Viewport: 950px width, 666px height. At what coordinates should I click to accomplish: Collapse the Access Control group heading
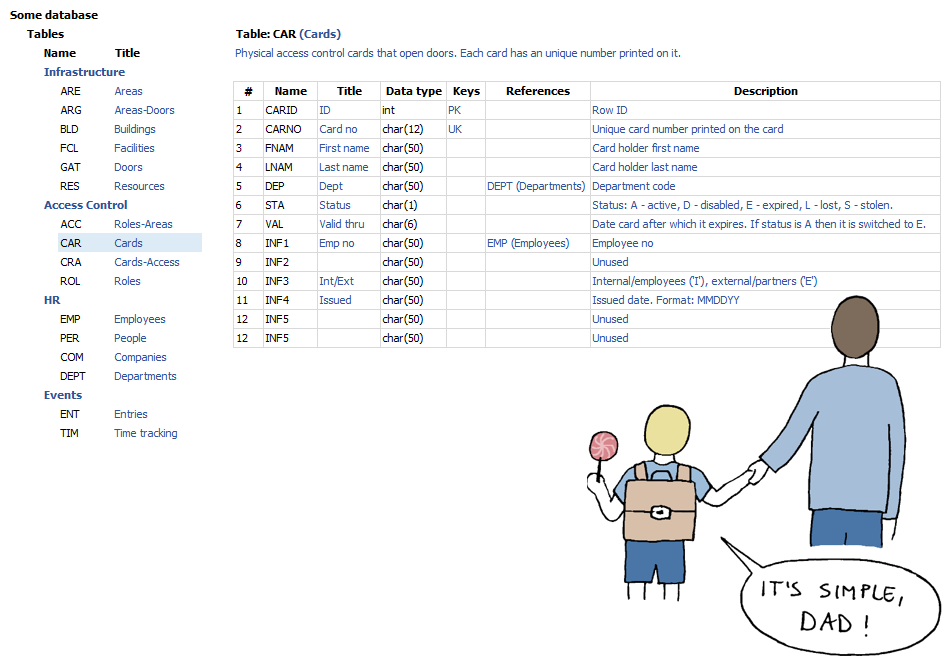click(85, 205)
